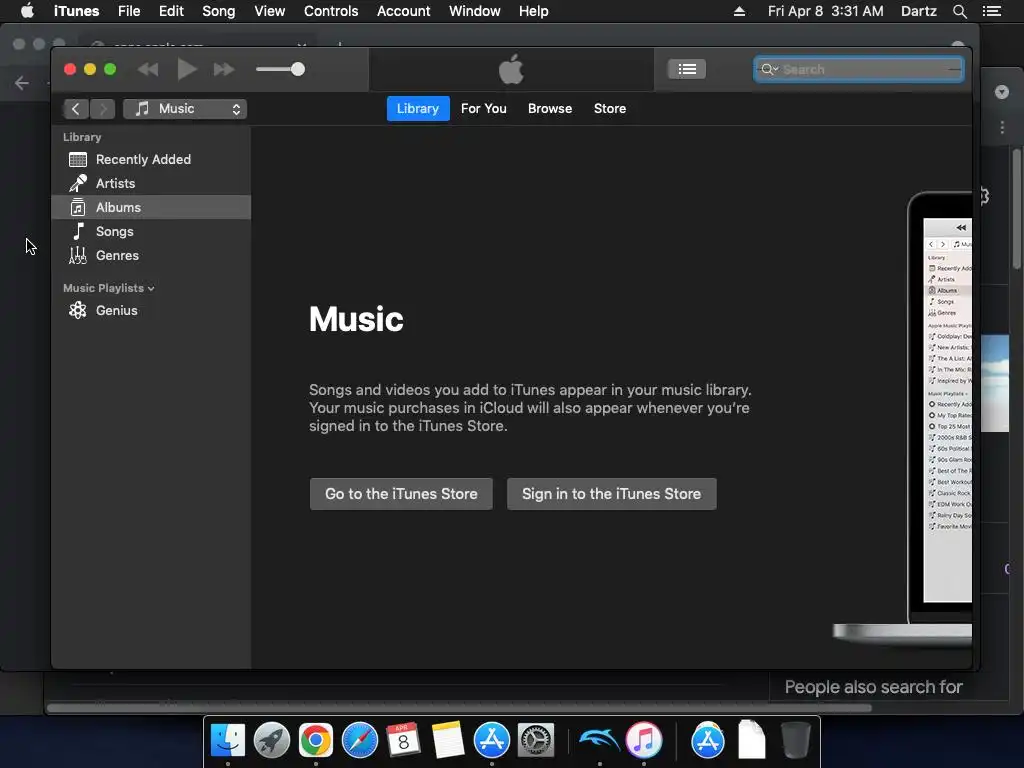
Task: Open the Applications folder icon beside iTunes
Action: (708, 740)
